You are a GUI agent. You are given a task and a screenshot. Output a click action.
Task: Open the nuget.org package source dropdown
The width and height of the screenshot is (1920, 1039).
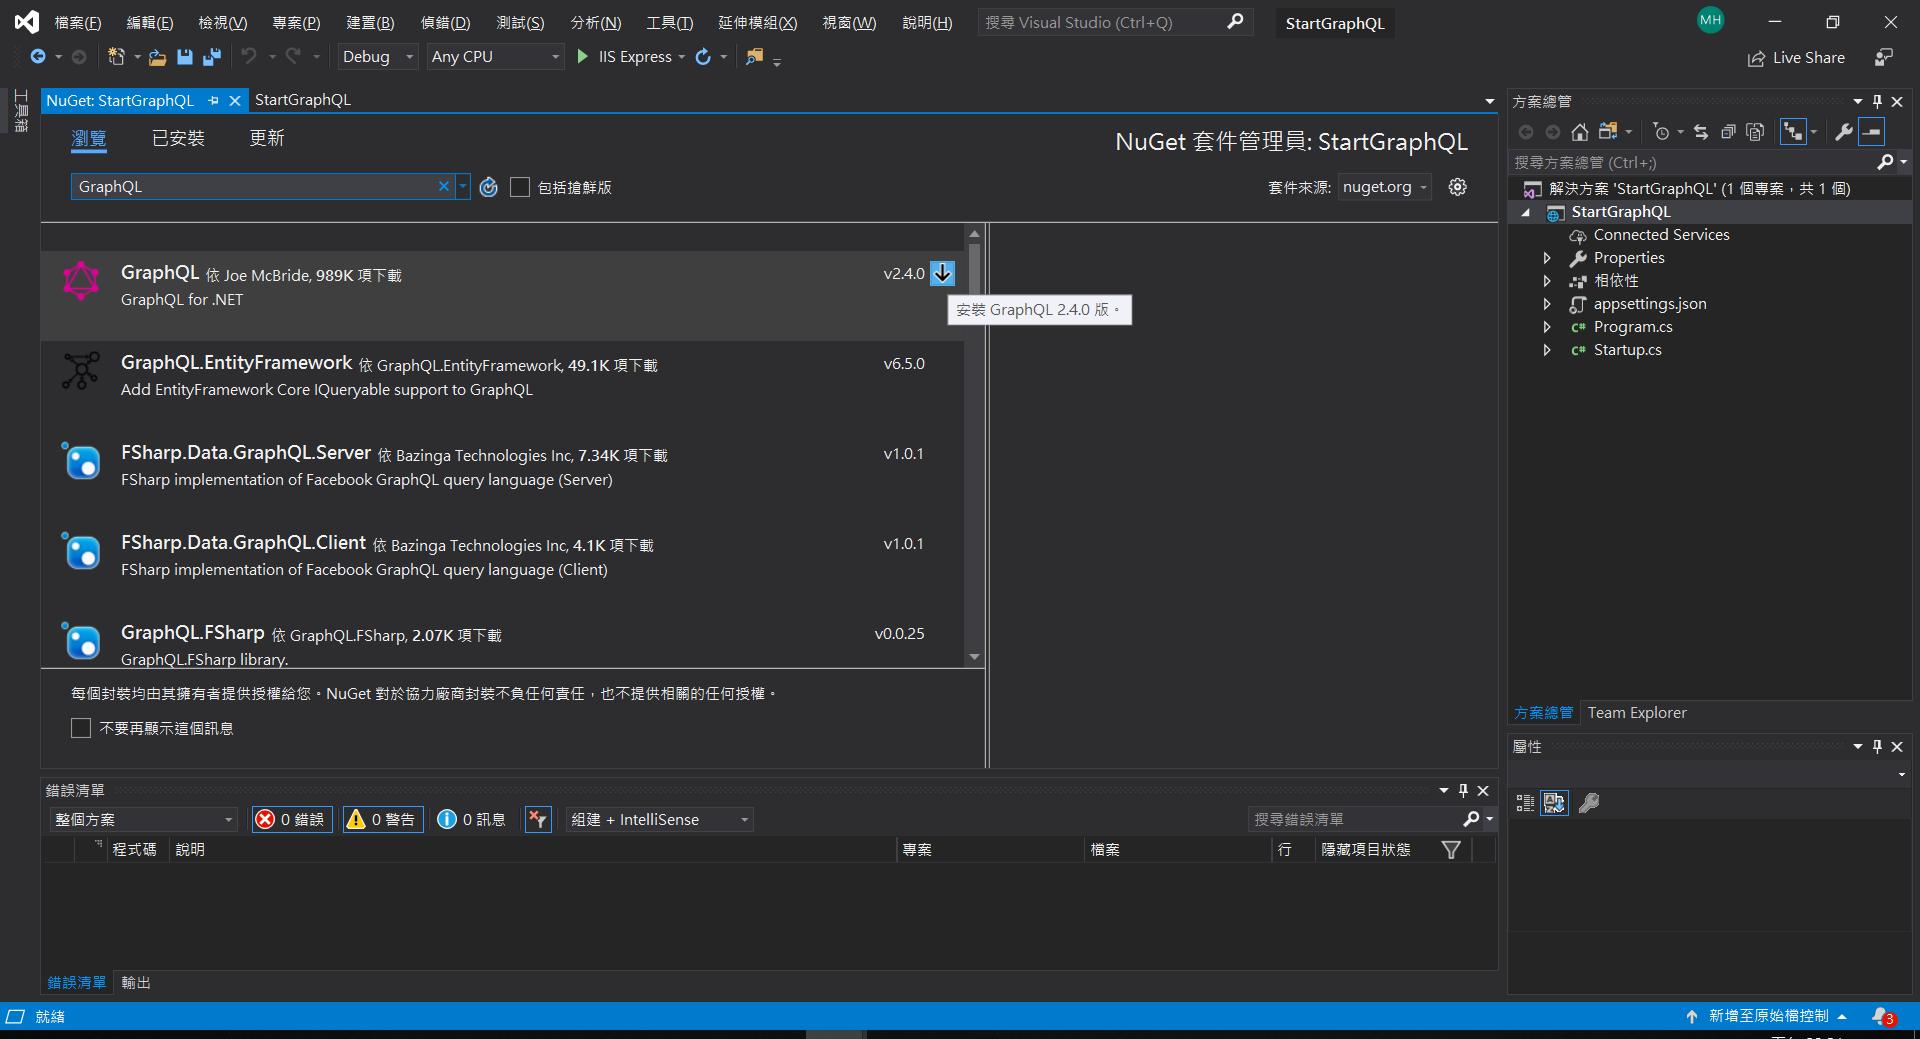(1385, 187)
